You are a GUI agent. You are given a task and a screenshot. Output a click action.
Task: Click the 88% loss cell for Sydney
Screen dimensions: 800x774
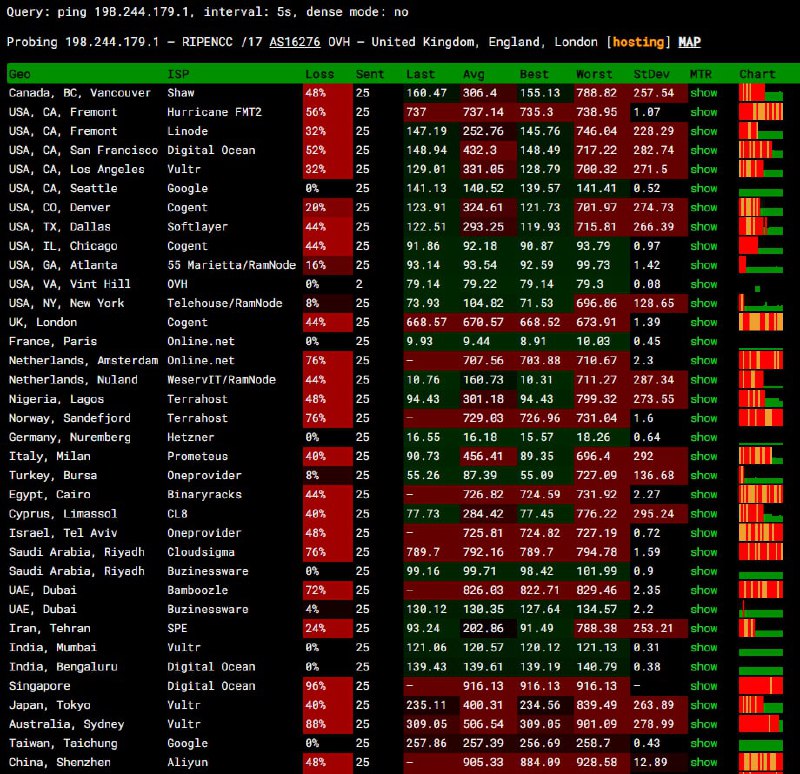click(x=328, y=724)
